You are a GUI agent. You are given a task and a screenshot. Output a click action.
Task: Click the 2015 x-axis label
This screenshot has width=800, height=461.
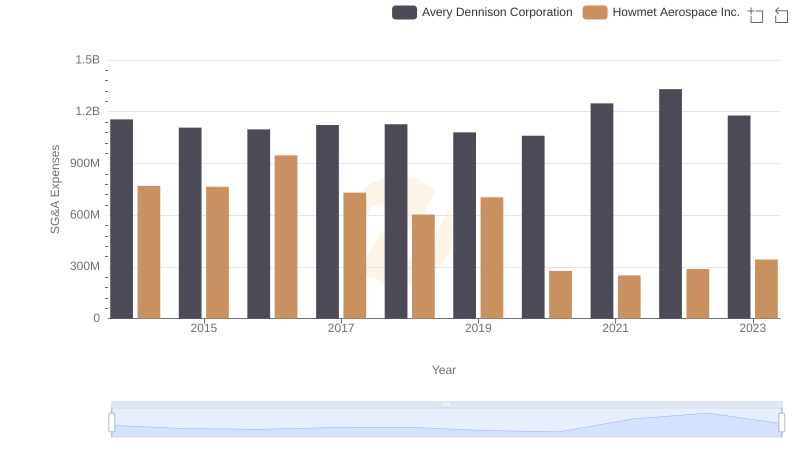click(204, 328)
